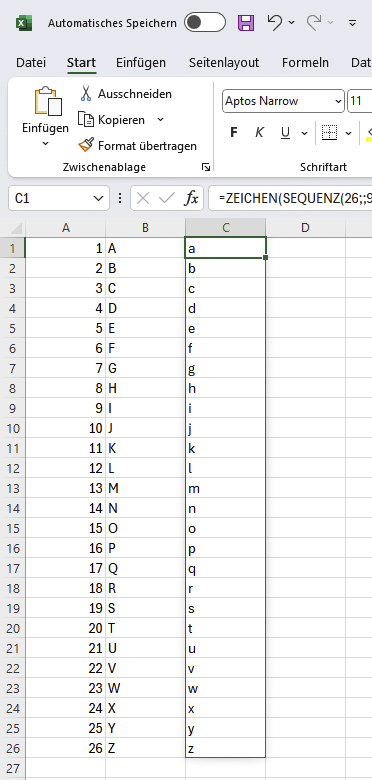This screenshot has width=372, height=780.
Task: Click cell C10 containing j
Action: (x=225, y=428)
